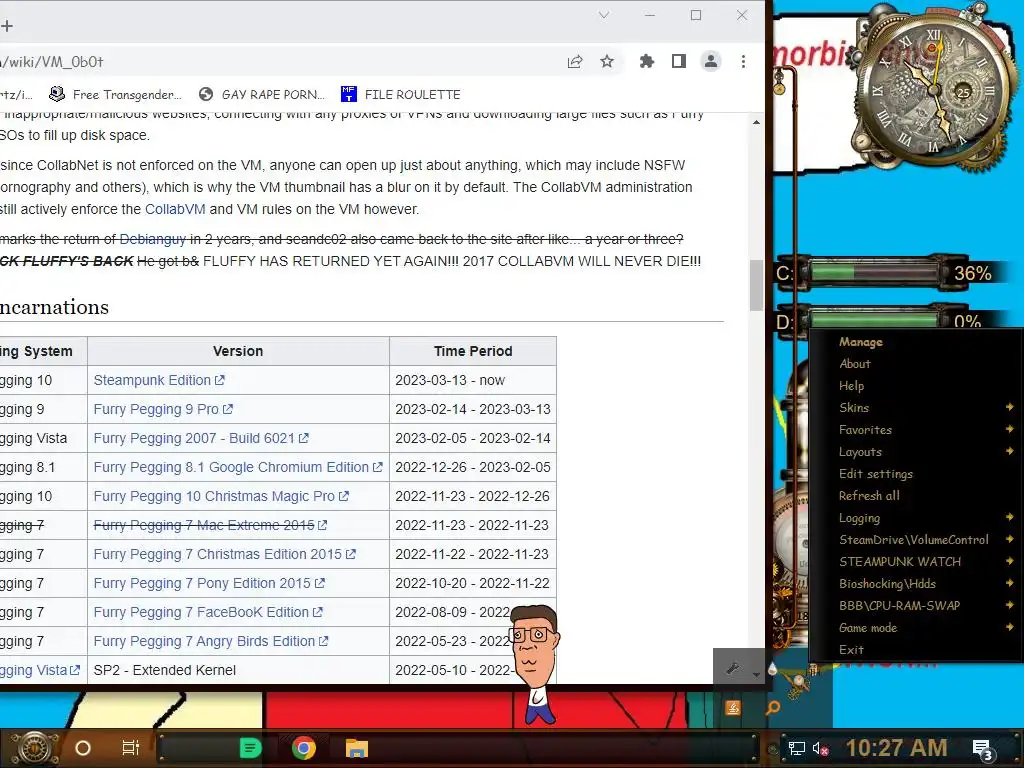Expand the Bioshocking\Hdds submenu
This screenshot has width=1024, height=768.
click(916, 584)
